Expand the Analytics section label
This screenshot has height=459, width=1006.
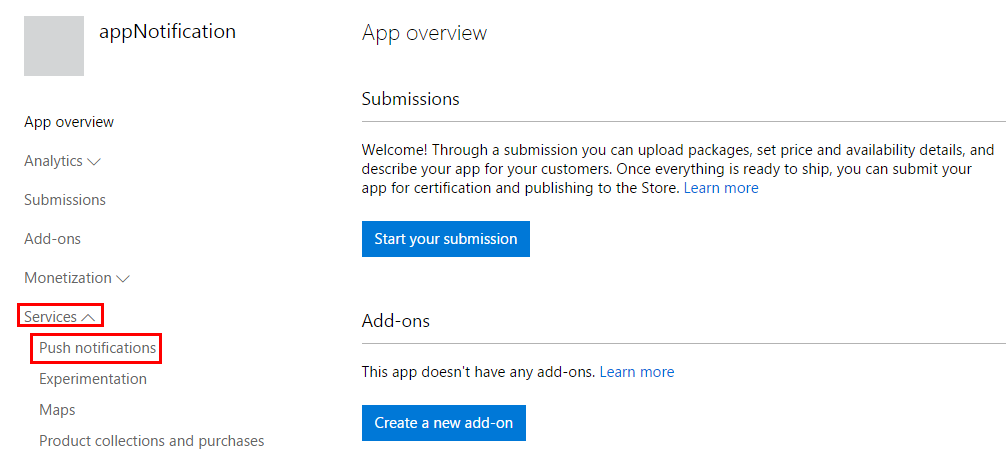[x=53, y=161]
